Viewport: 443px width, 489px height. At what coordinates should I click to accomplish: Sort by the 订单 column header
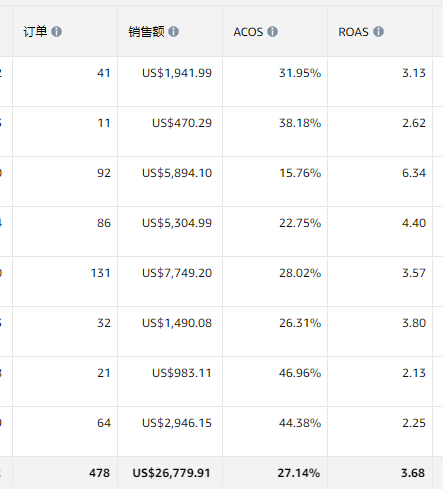click(x=35, y=32)
